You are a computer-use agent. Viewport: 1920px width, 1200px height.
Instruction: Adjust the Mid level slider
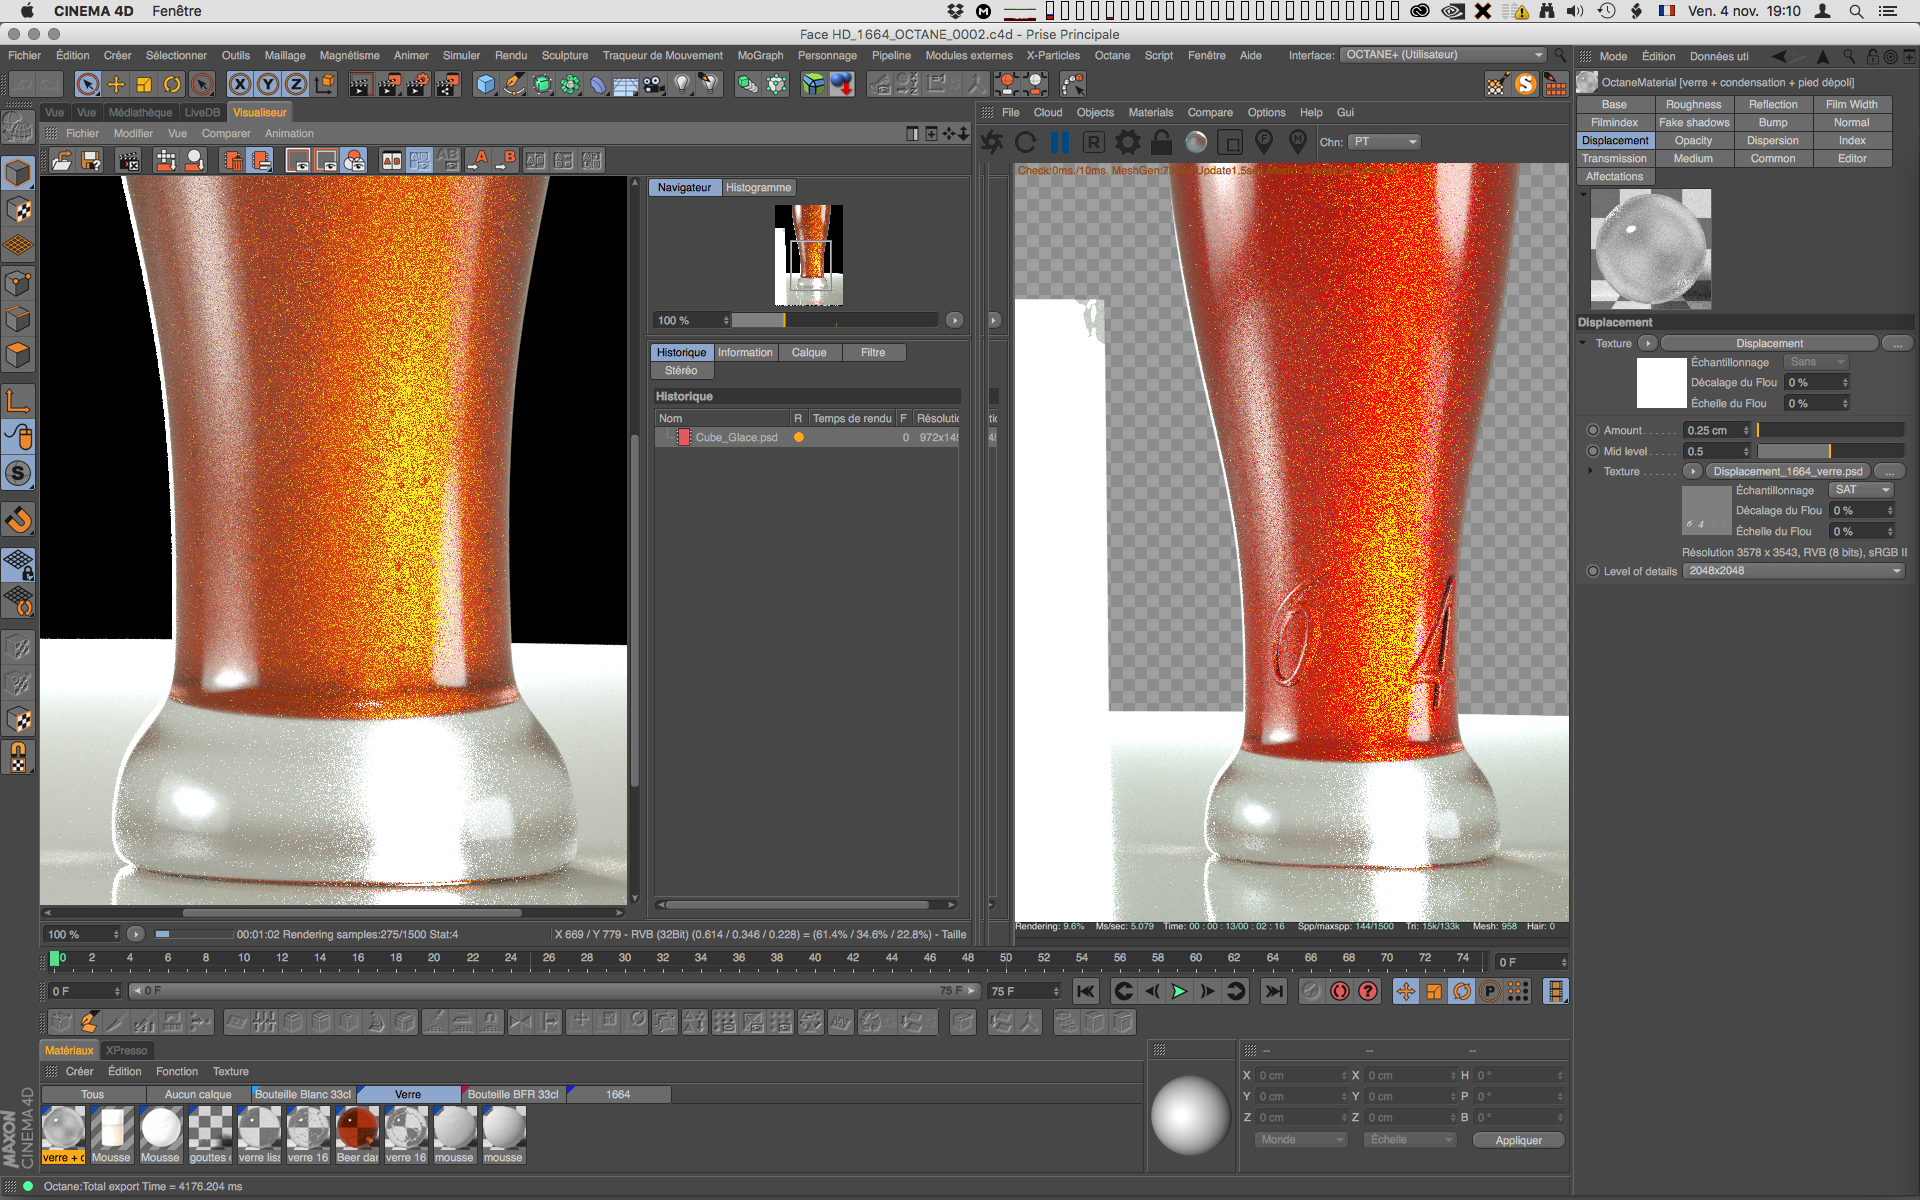(1830, 451)
